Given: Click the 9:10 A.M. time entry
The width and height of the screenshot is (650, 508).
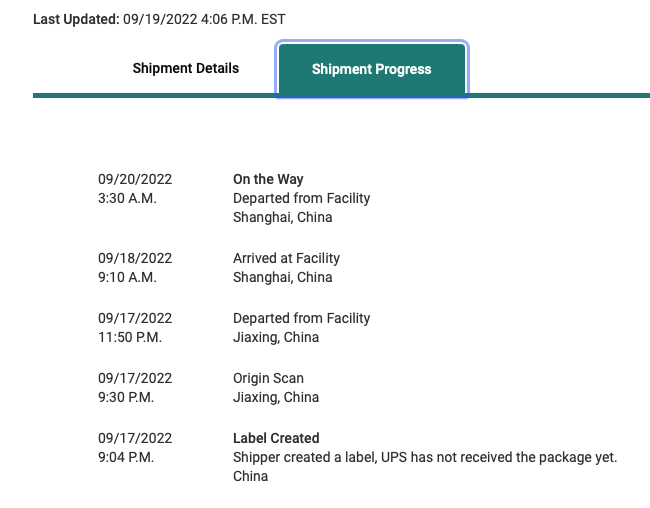Looking at the screenshot, I should click(127, 277).
